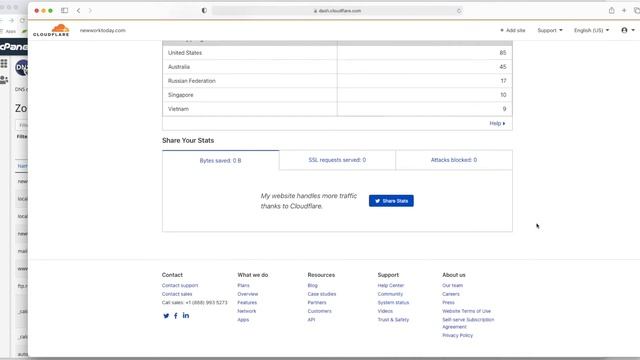Viewport: 640px width, 360px height.
Task: Click the Cloudflare logo
Action: pos(51,30)
